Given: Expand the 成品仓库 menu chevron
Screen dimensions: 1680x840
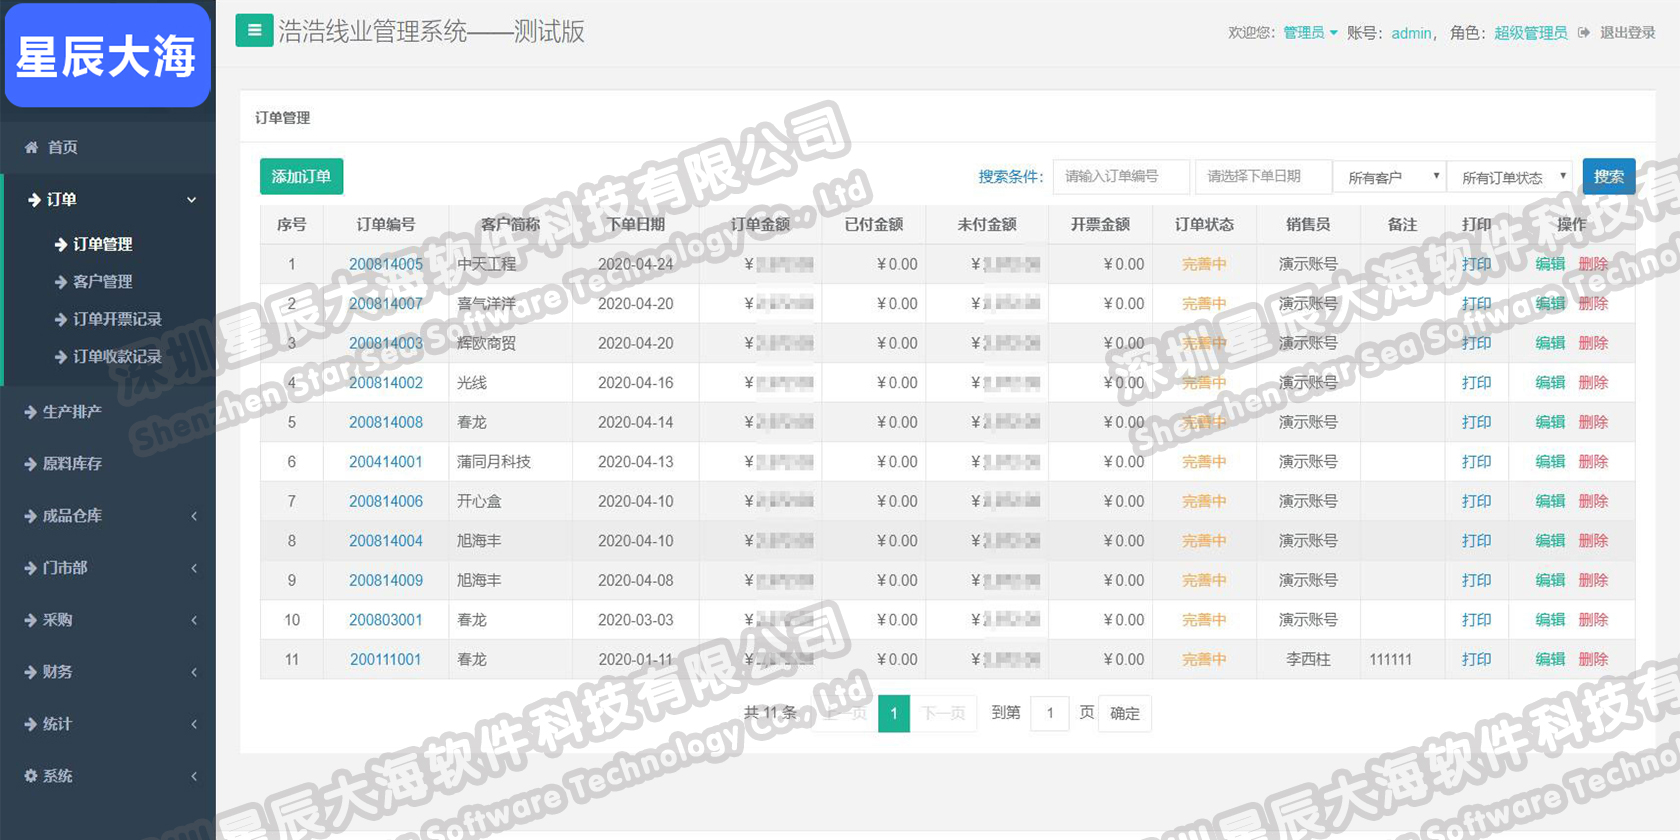Looking at the screenshot, I should (x=194, y=516).
